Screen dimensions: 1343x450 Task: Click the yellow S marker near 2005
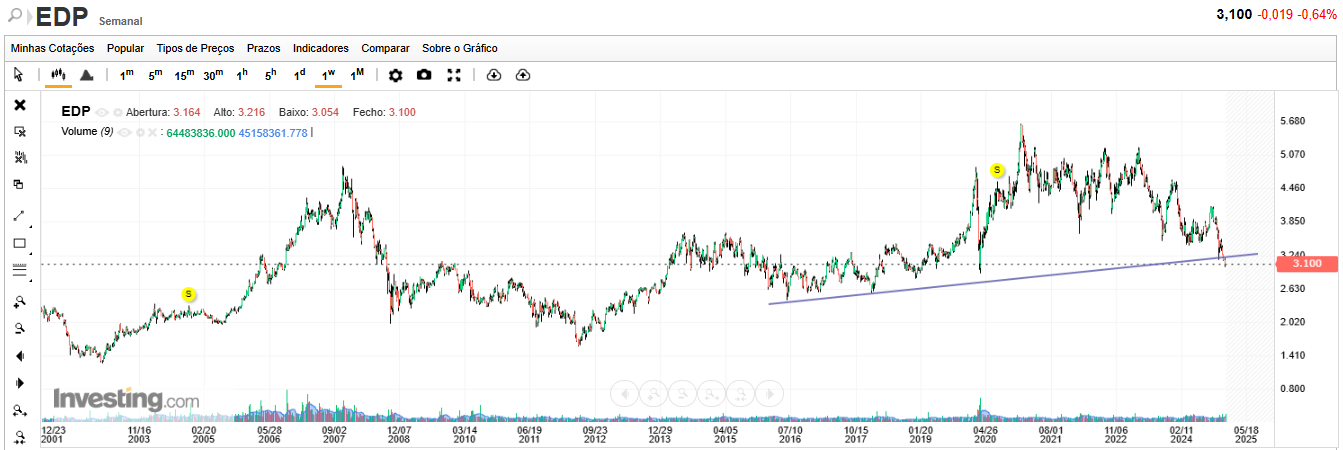click(189, 294)
